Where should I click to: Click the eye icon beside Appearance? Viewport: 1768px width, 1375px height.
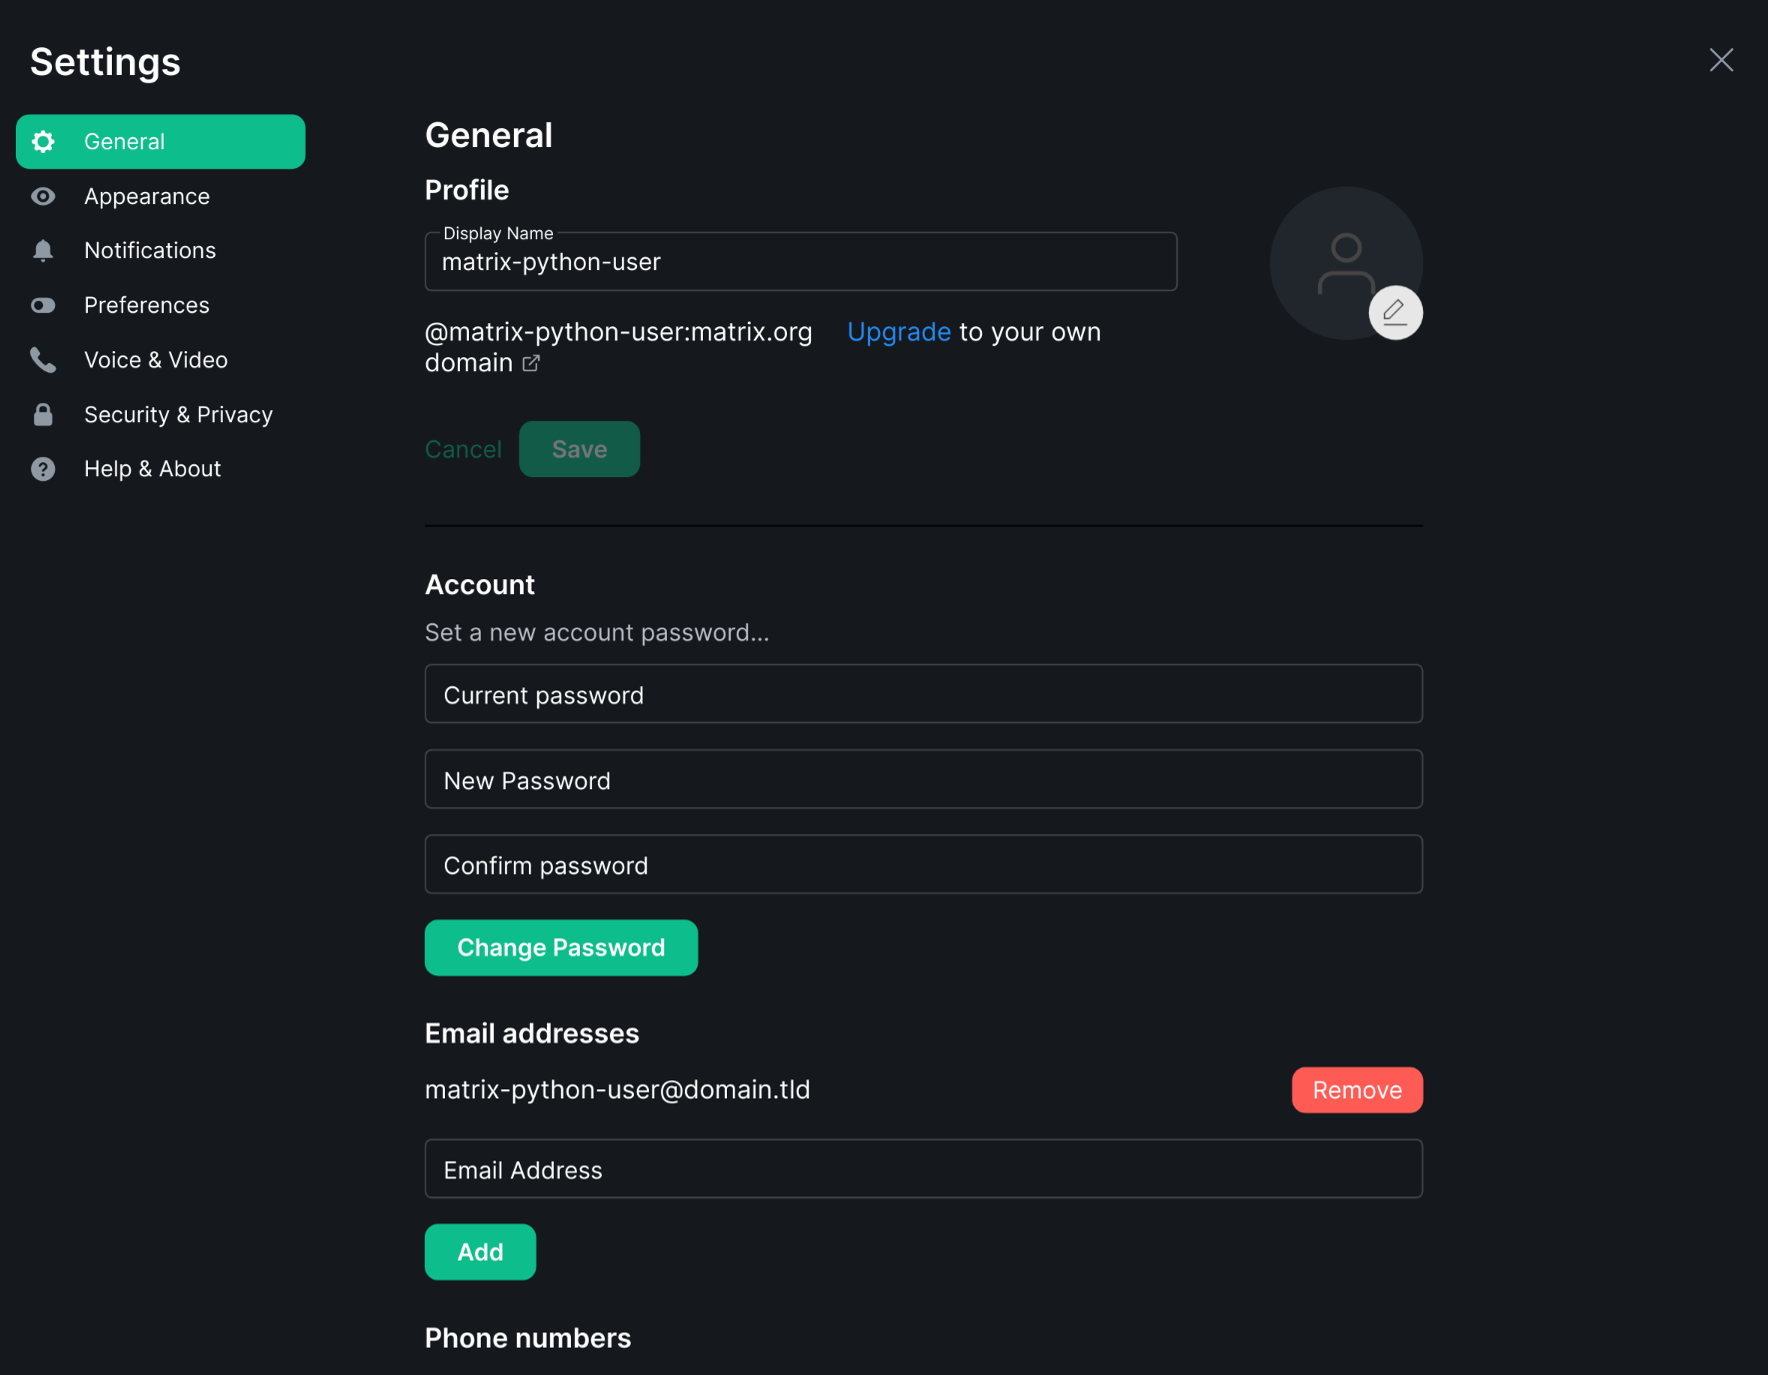coord(44,196)
